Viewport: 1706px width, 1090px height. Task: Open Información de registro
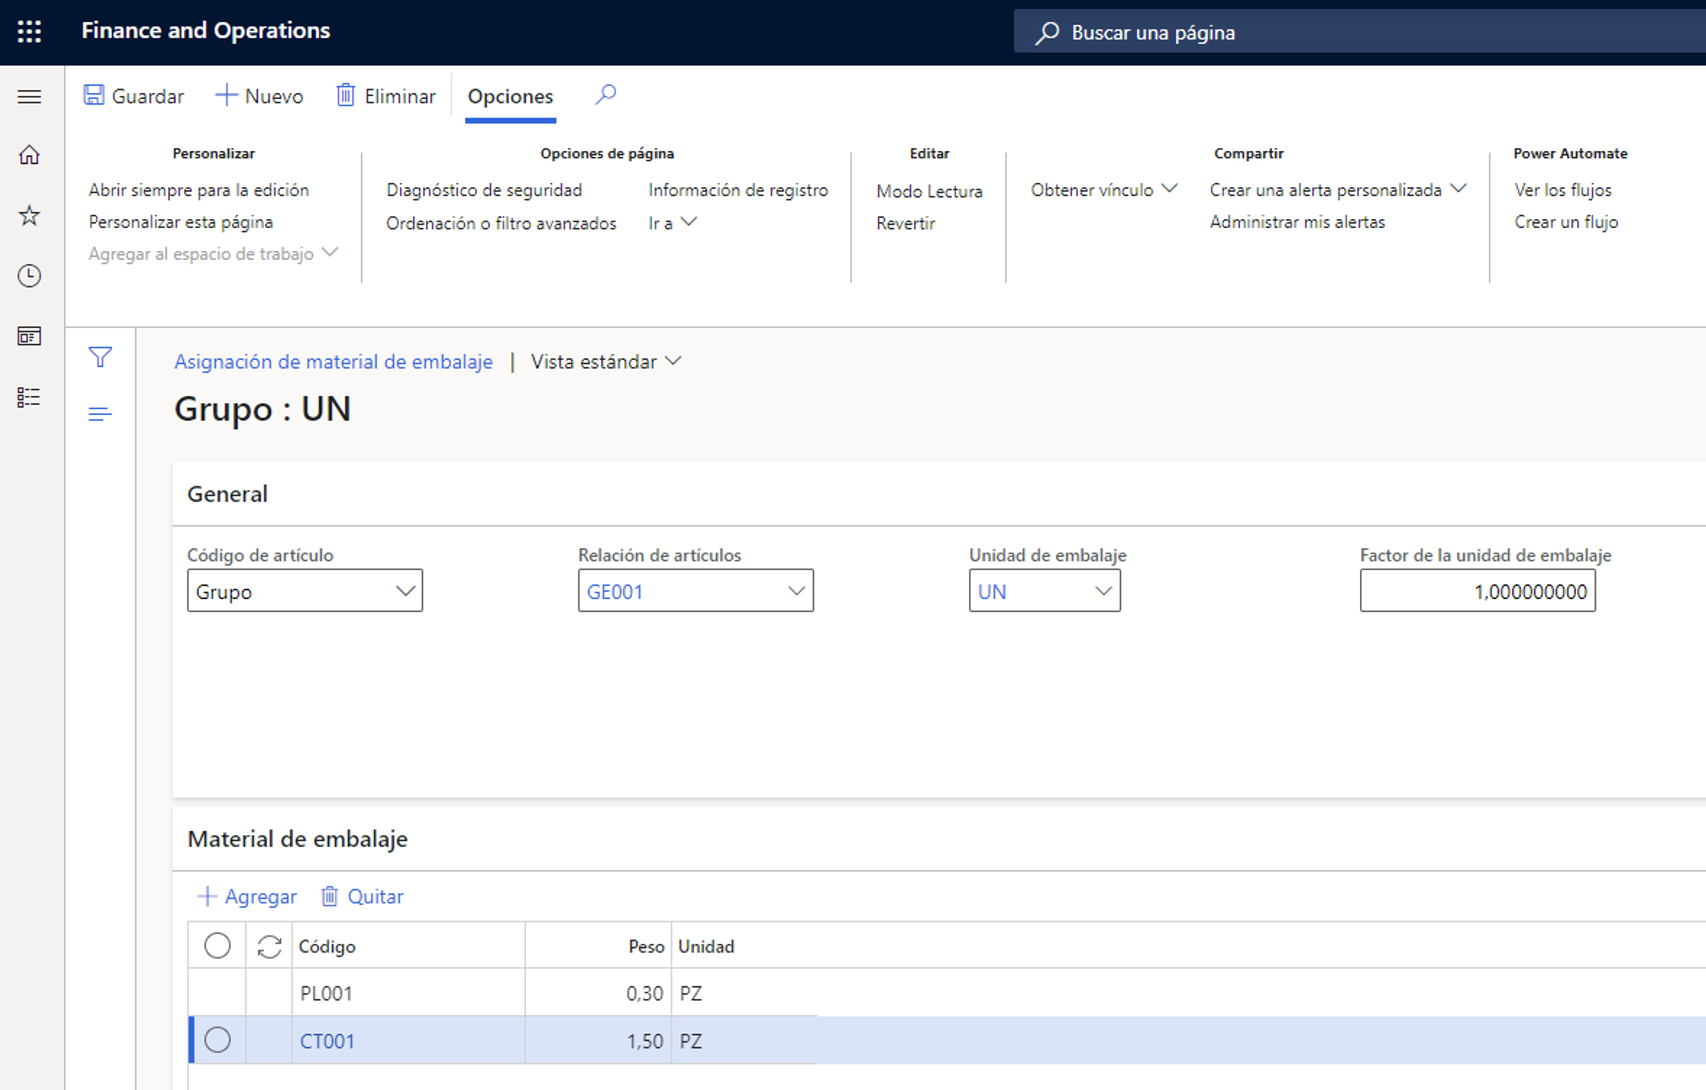click(738, 189)
